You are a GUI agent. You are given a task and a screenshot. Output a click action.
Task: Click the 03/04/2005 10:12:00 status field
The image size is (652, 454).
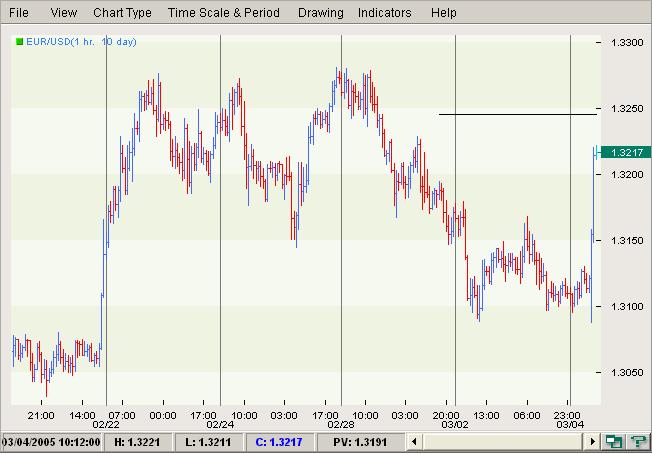point(51,442)
